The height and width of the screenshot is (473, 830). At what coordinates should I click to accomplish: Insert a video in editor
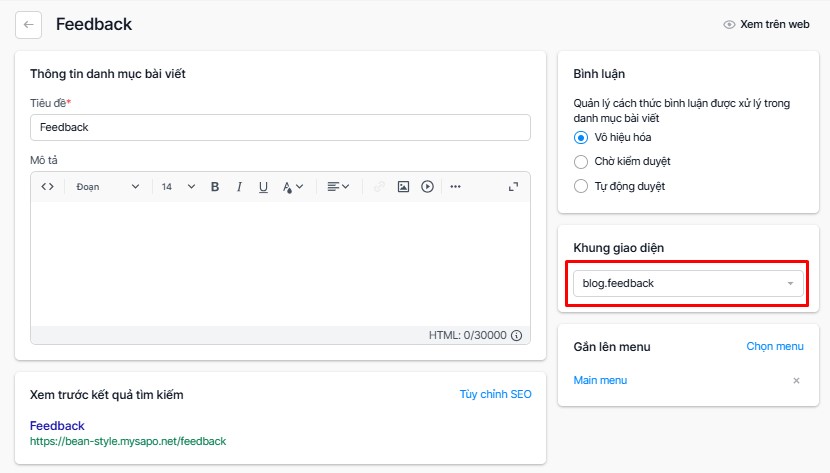[x=427, y=186]
